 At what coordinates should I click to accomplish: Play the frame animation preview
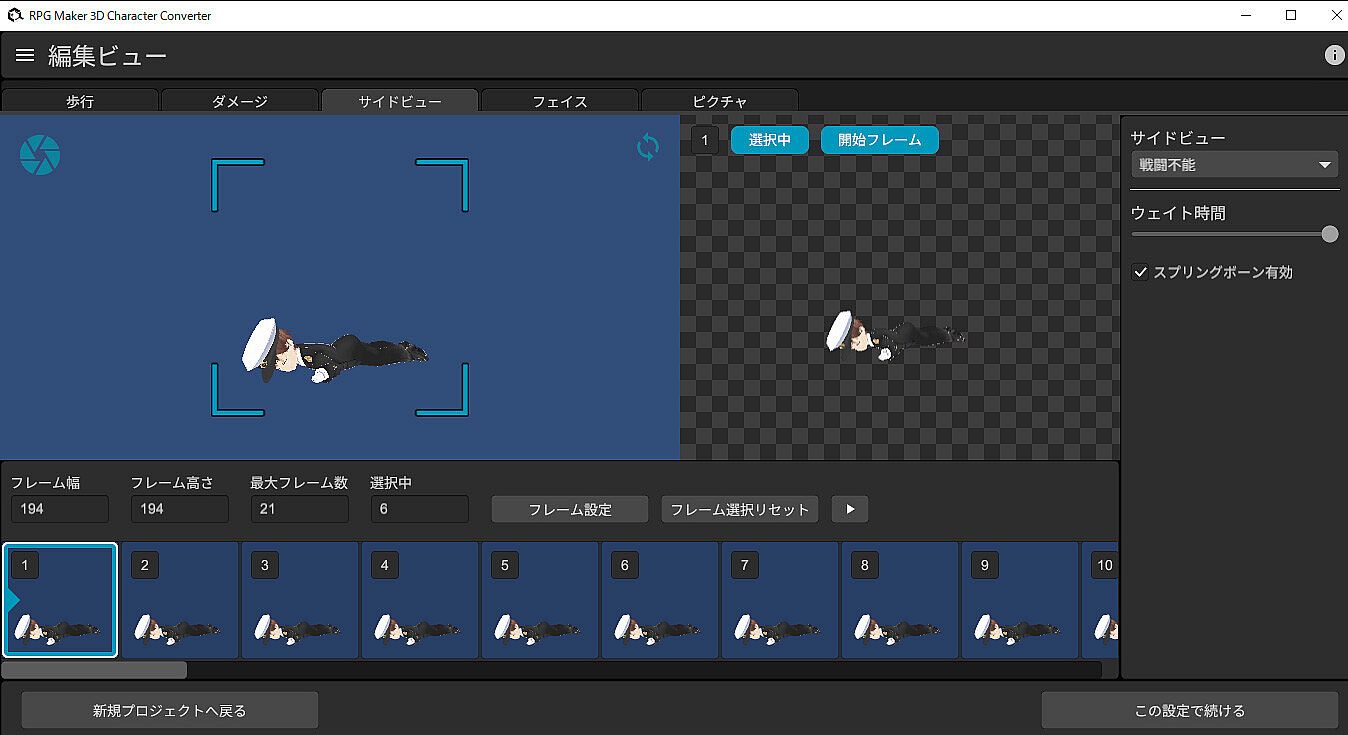850,509
